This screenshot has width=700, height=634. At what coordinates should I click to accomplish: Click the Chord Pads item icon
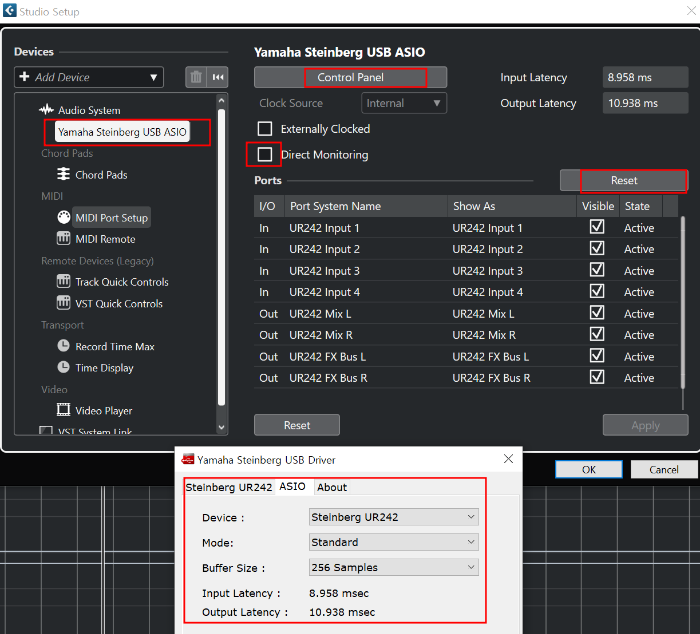tap(63, 174)
